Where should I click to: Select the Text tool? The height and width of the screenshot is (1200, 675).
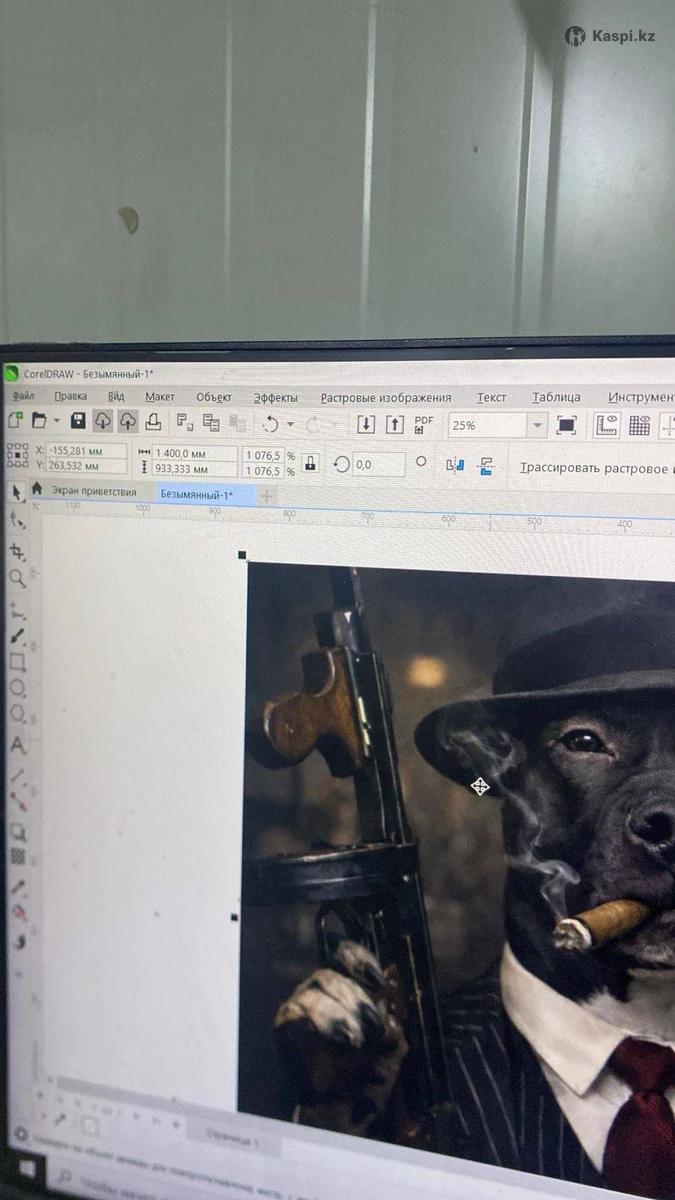[x=17, y=746]
